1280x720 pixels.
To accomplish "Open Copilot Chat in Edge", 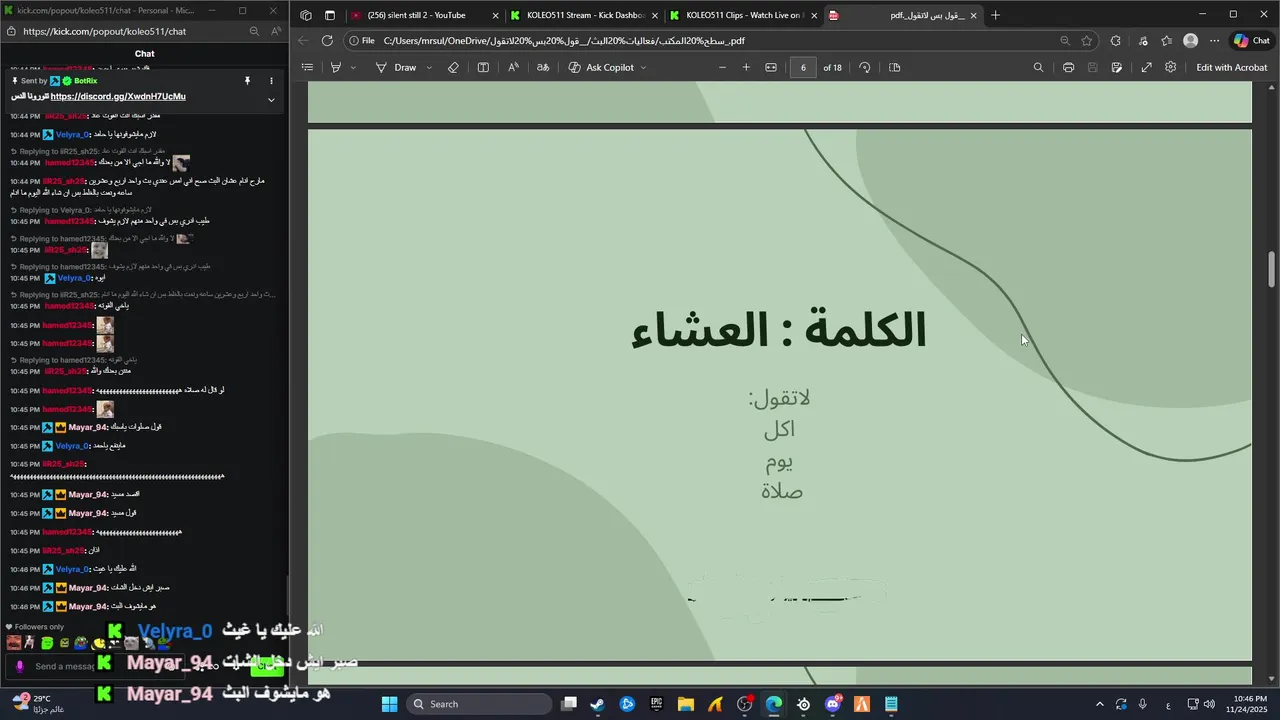I will 1251,41.
